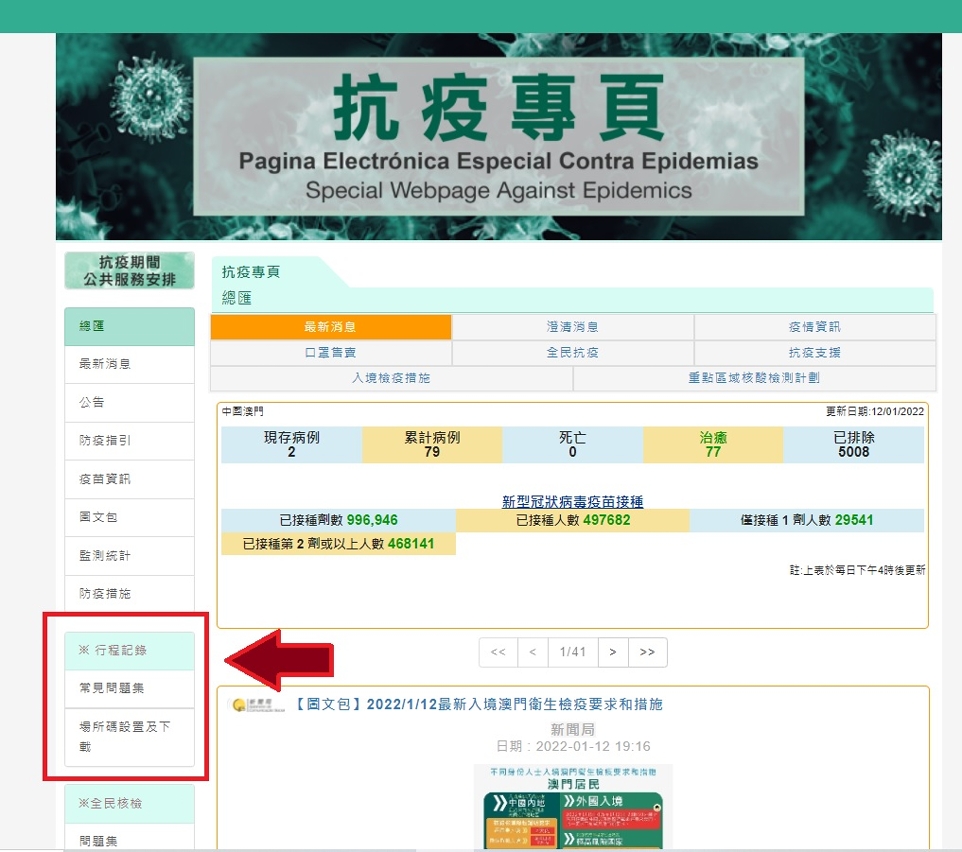Open the 2022/1/12 最新入境澳門衛生檢疫要求 article link
This screenshot has height=852, width=962.
point(479,705)
